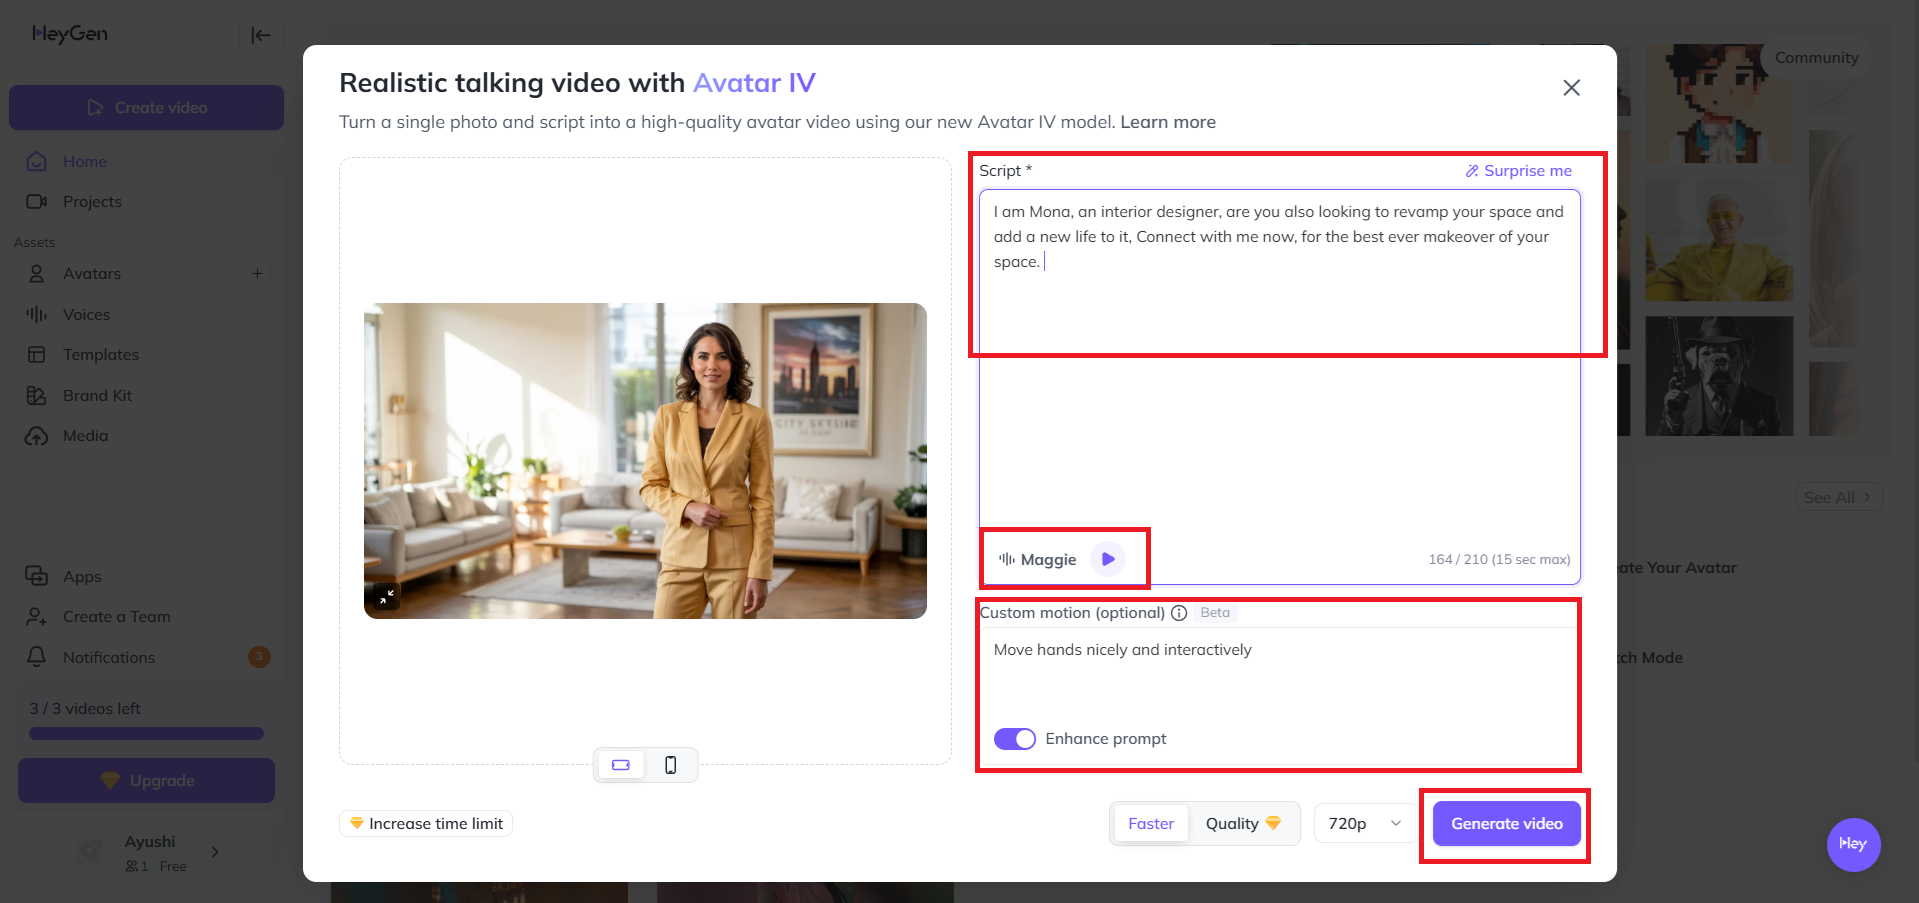The image size is (1919, 903).
Task: Open the dog in hat community thumbnail
Action: pos(1719,376)
